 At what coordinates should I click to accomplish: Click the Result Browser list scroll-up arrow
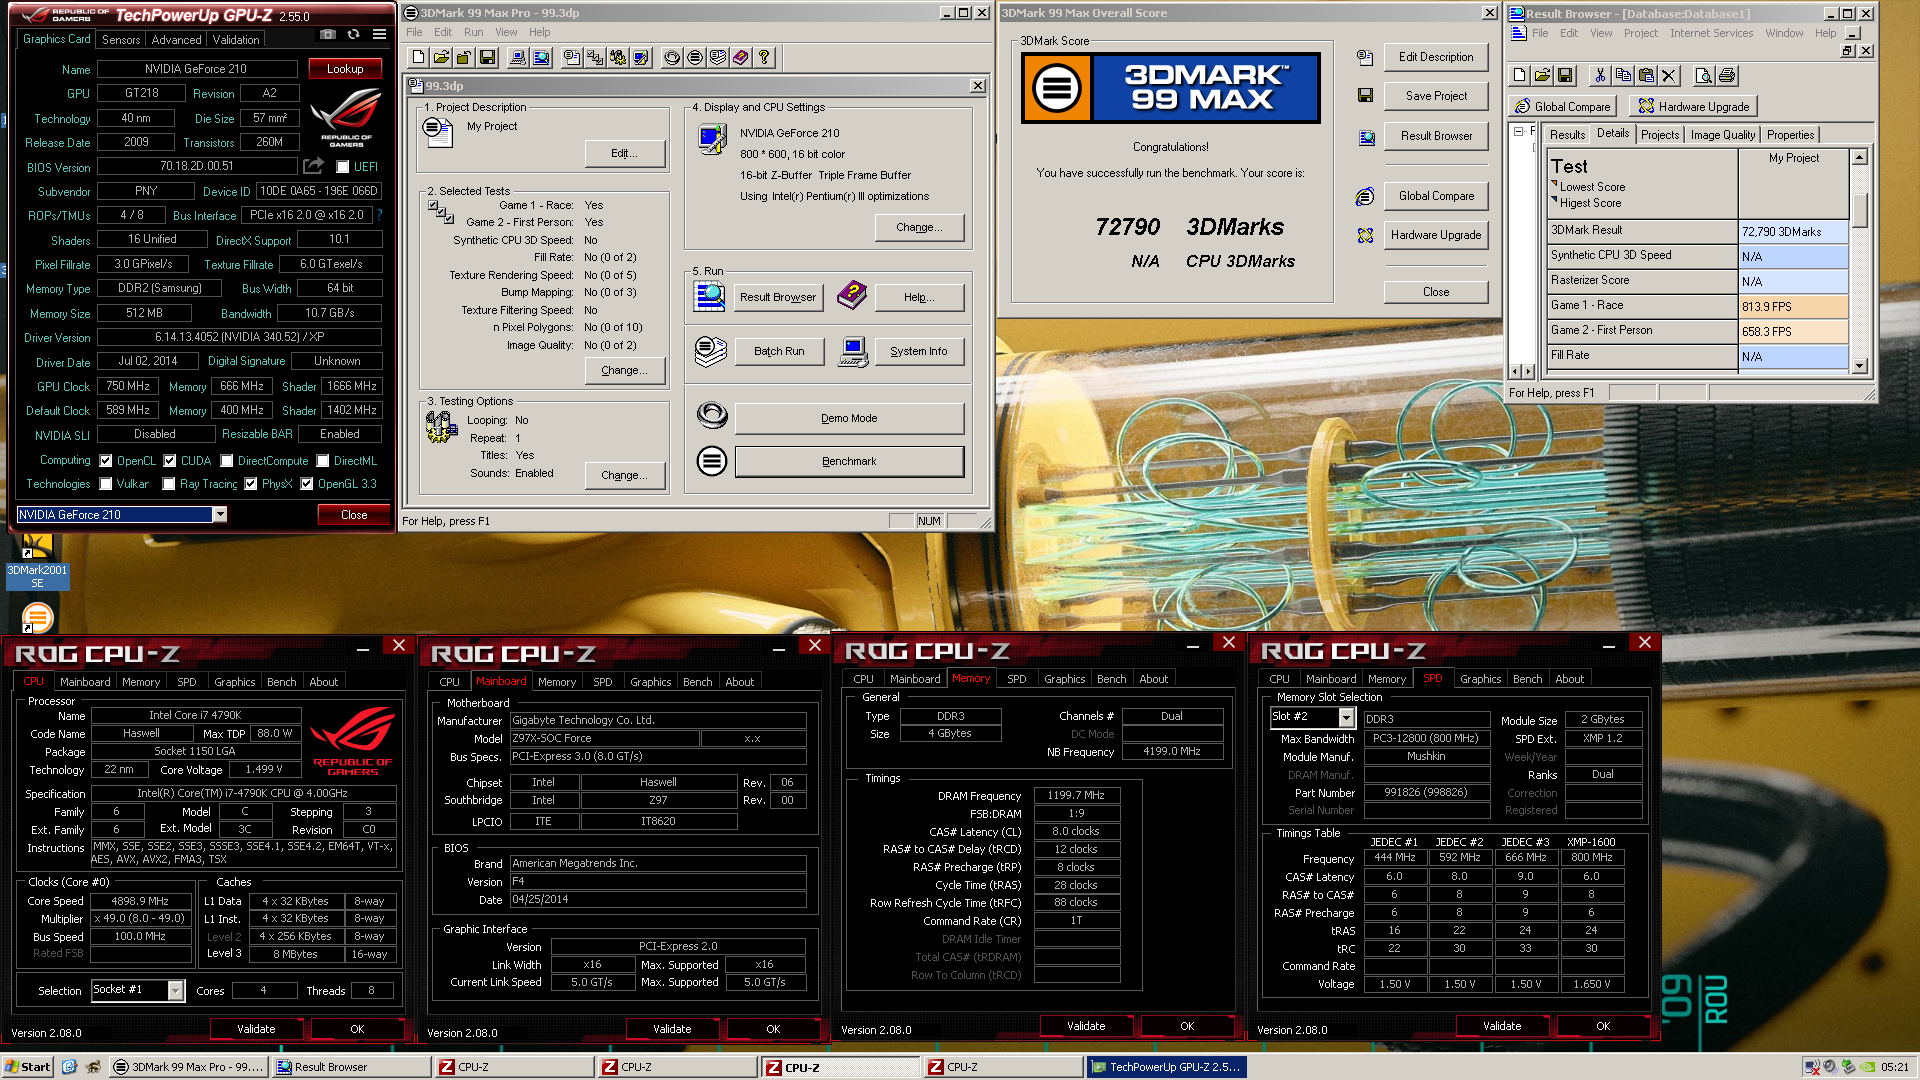[x=1860, y=157]
